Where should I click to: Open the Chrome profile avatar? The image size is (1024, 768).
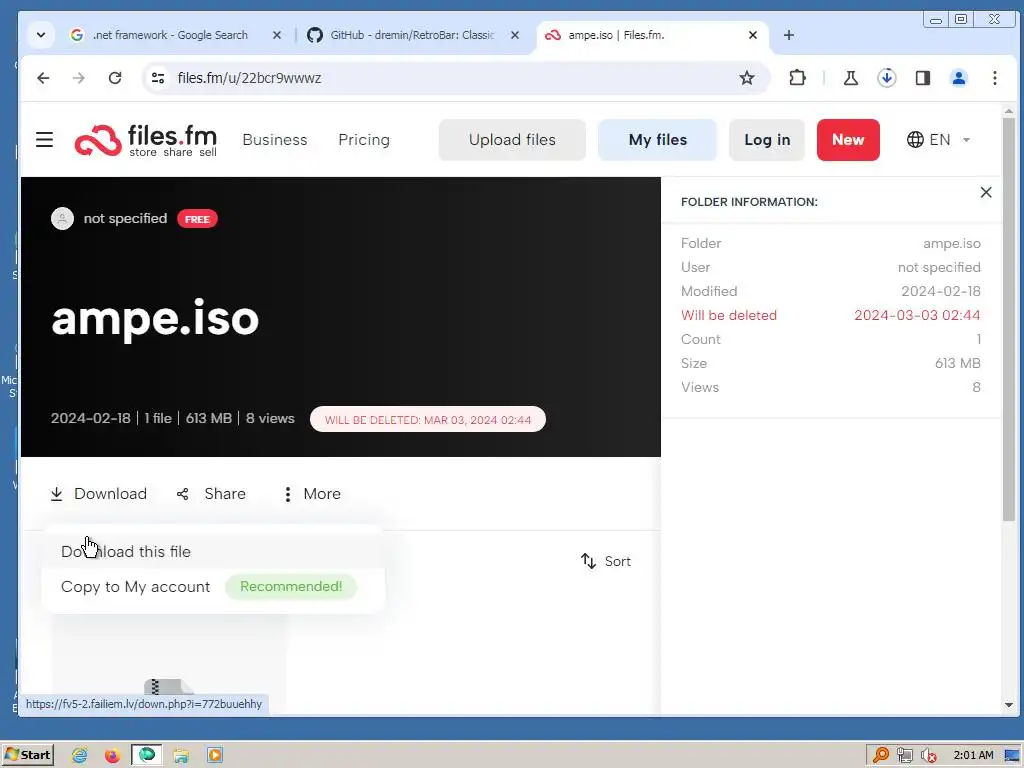pos(959,78)
